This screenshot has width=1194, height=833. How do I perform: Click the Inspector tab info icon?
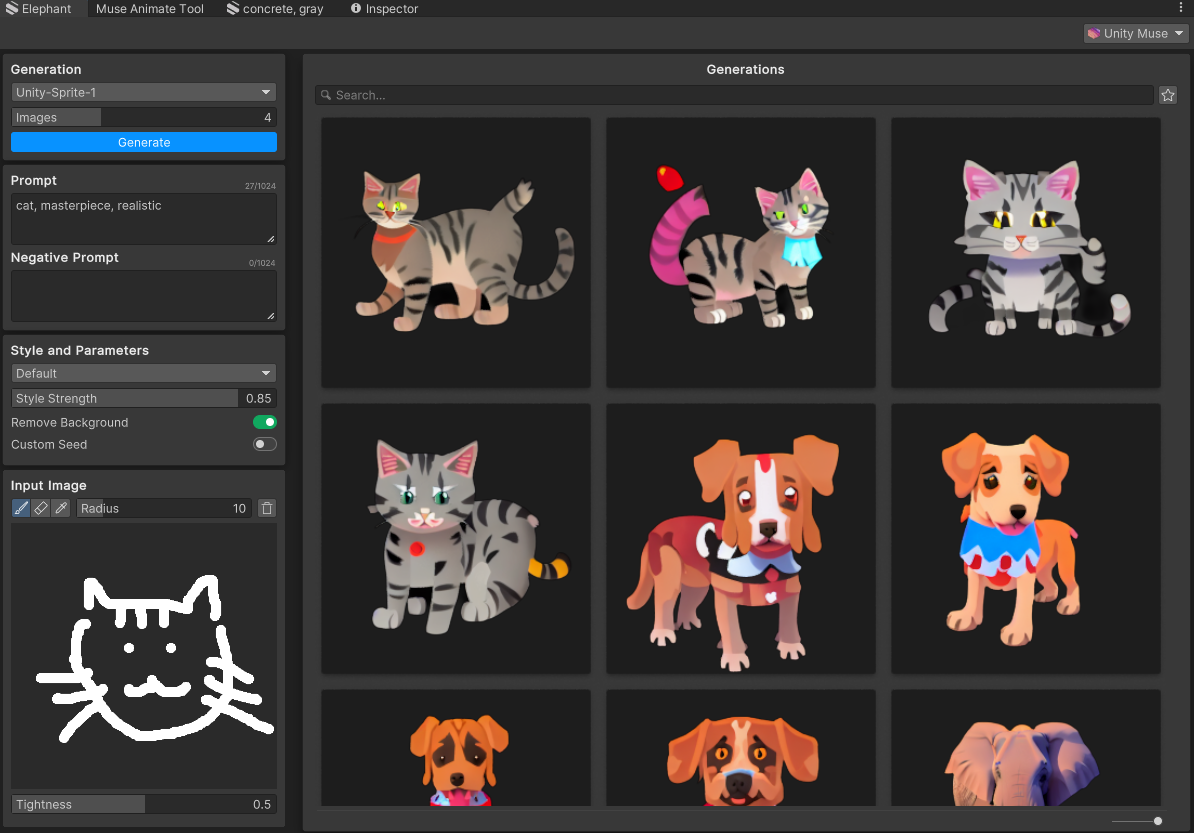356,8
